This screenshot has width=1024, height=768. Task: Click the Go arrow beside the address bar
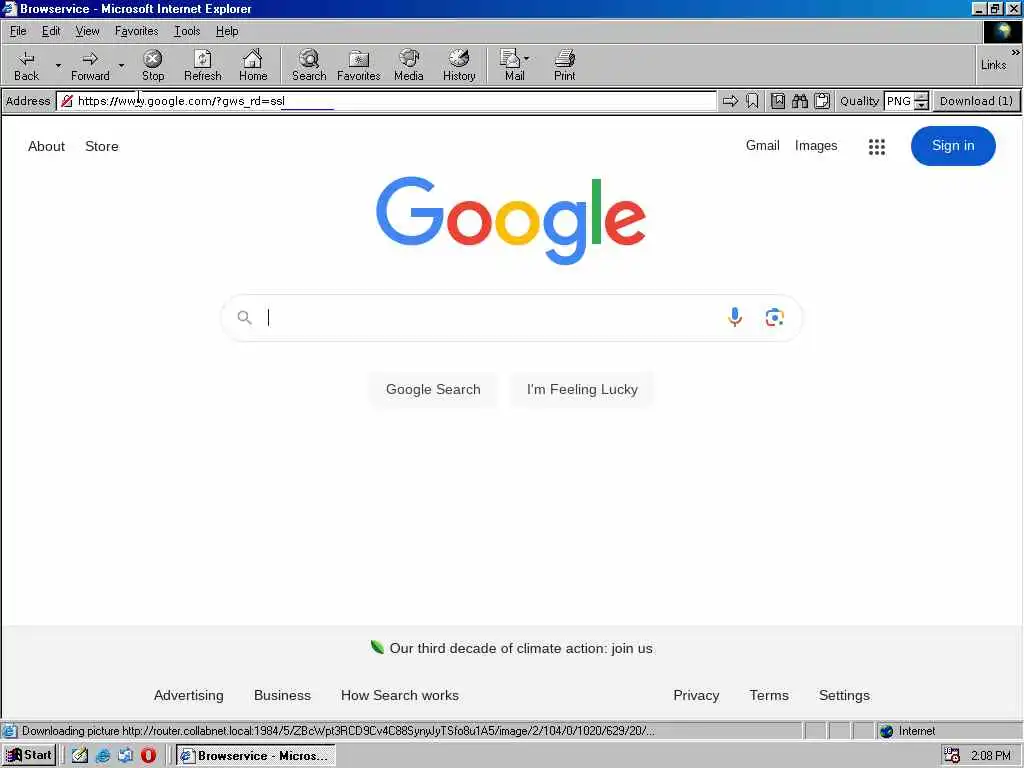point(730,101)
